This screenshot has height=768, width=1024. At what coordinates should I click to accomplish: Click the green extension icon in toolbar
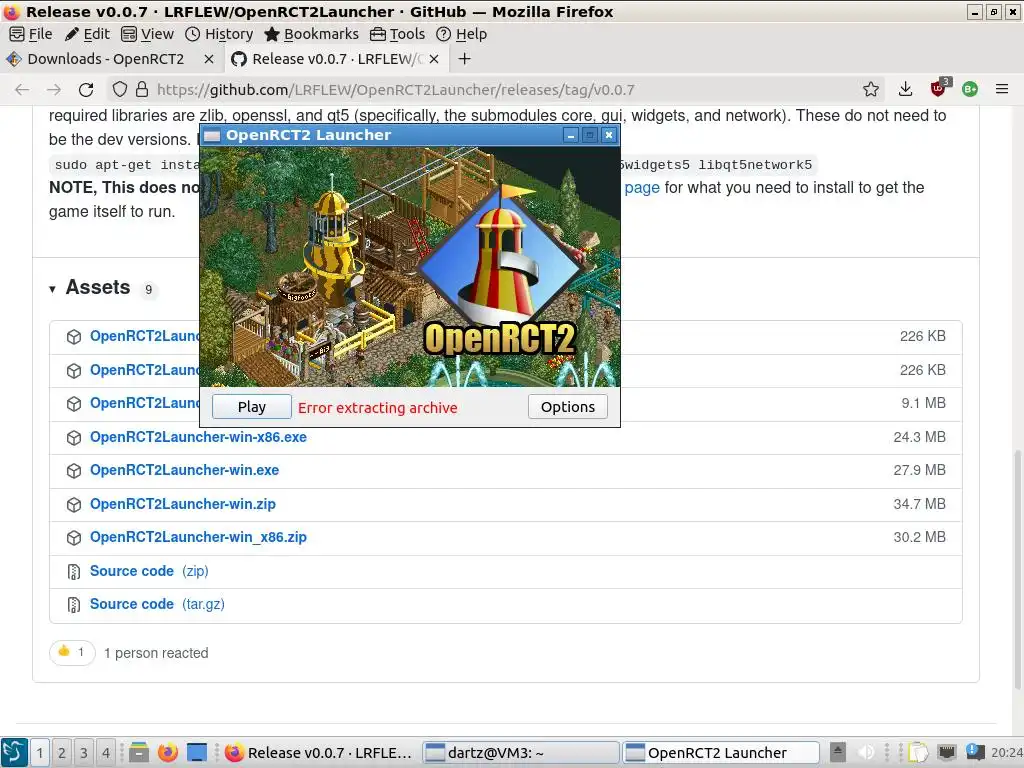pos(970,89)
